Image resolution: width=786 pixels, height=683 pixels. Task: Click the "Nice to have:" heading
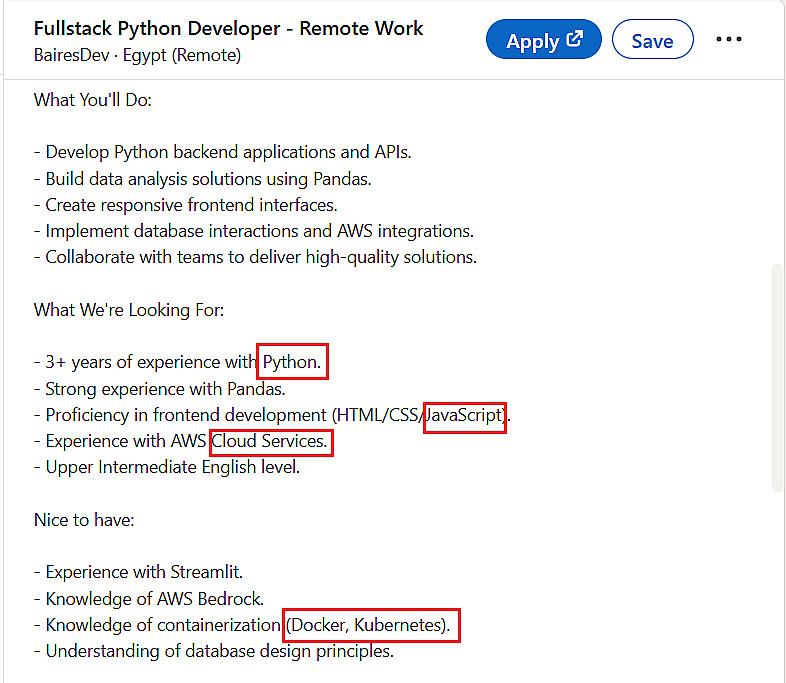click(x=84, y=520)
